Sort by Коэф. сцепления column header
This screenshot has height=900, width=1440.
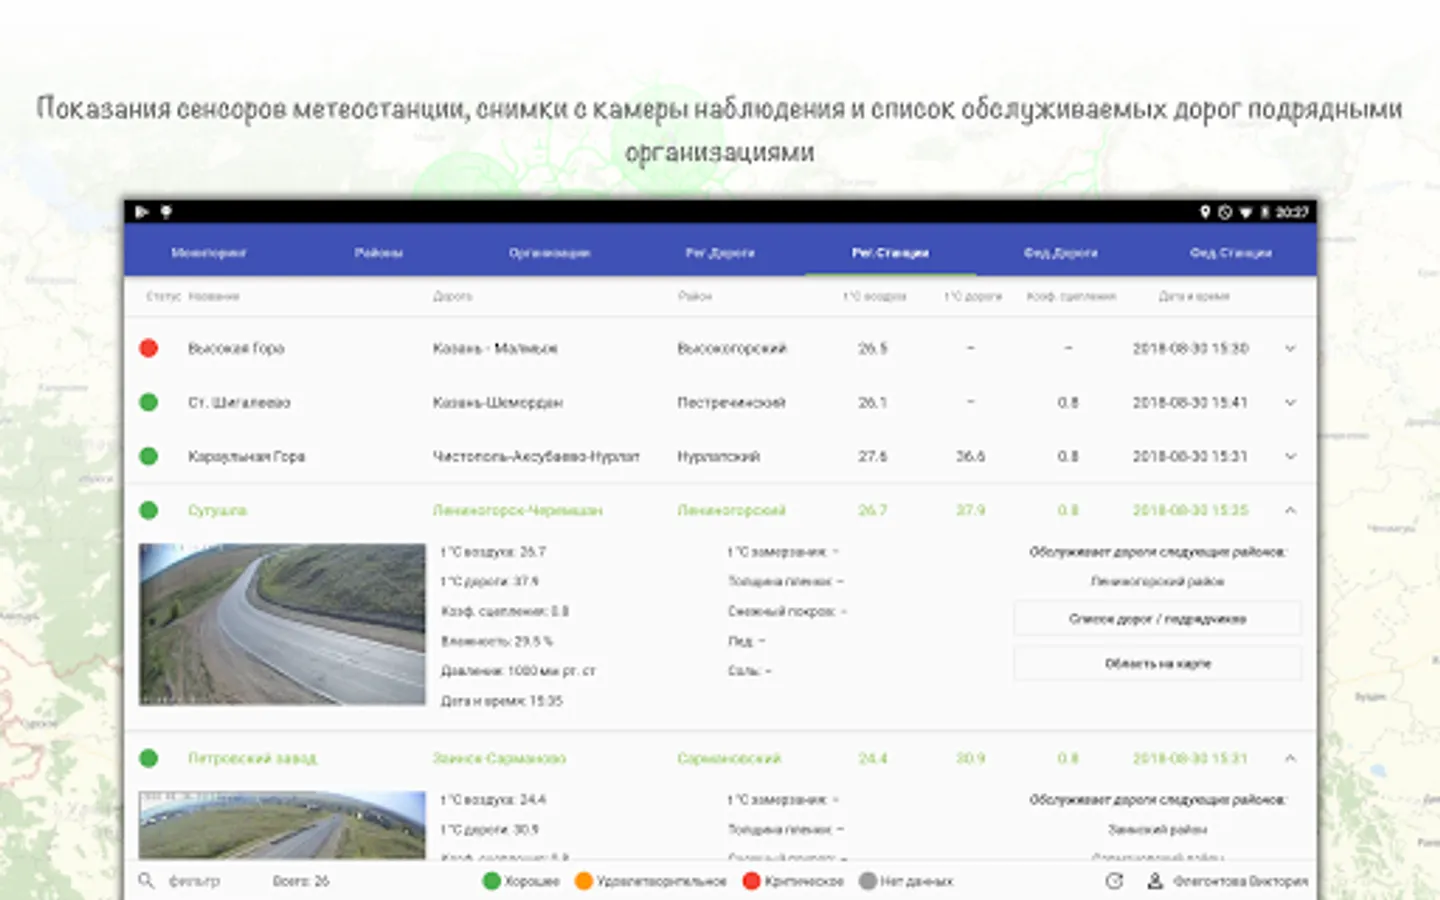(1071, 296)
